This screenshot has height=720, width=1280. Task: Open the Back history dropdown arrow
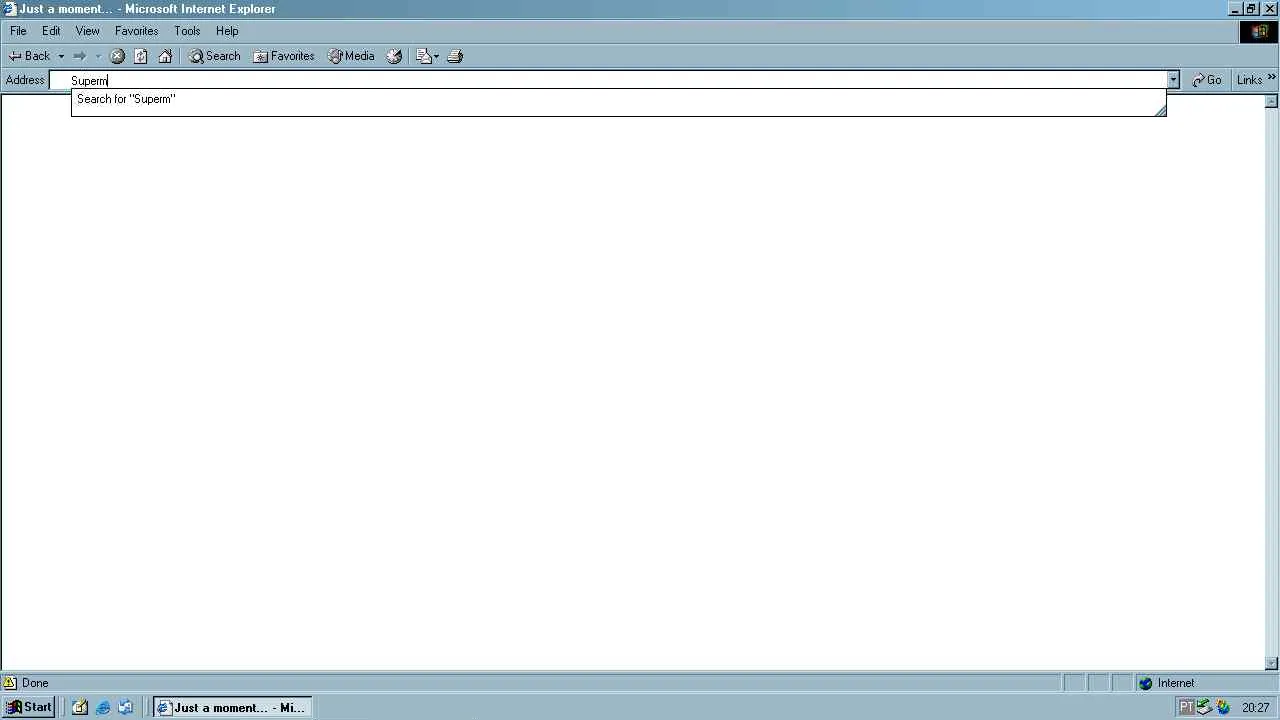[x=61, y=56]
